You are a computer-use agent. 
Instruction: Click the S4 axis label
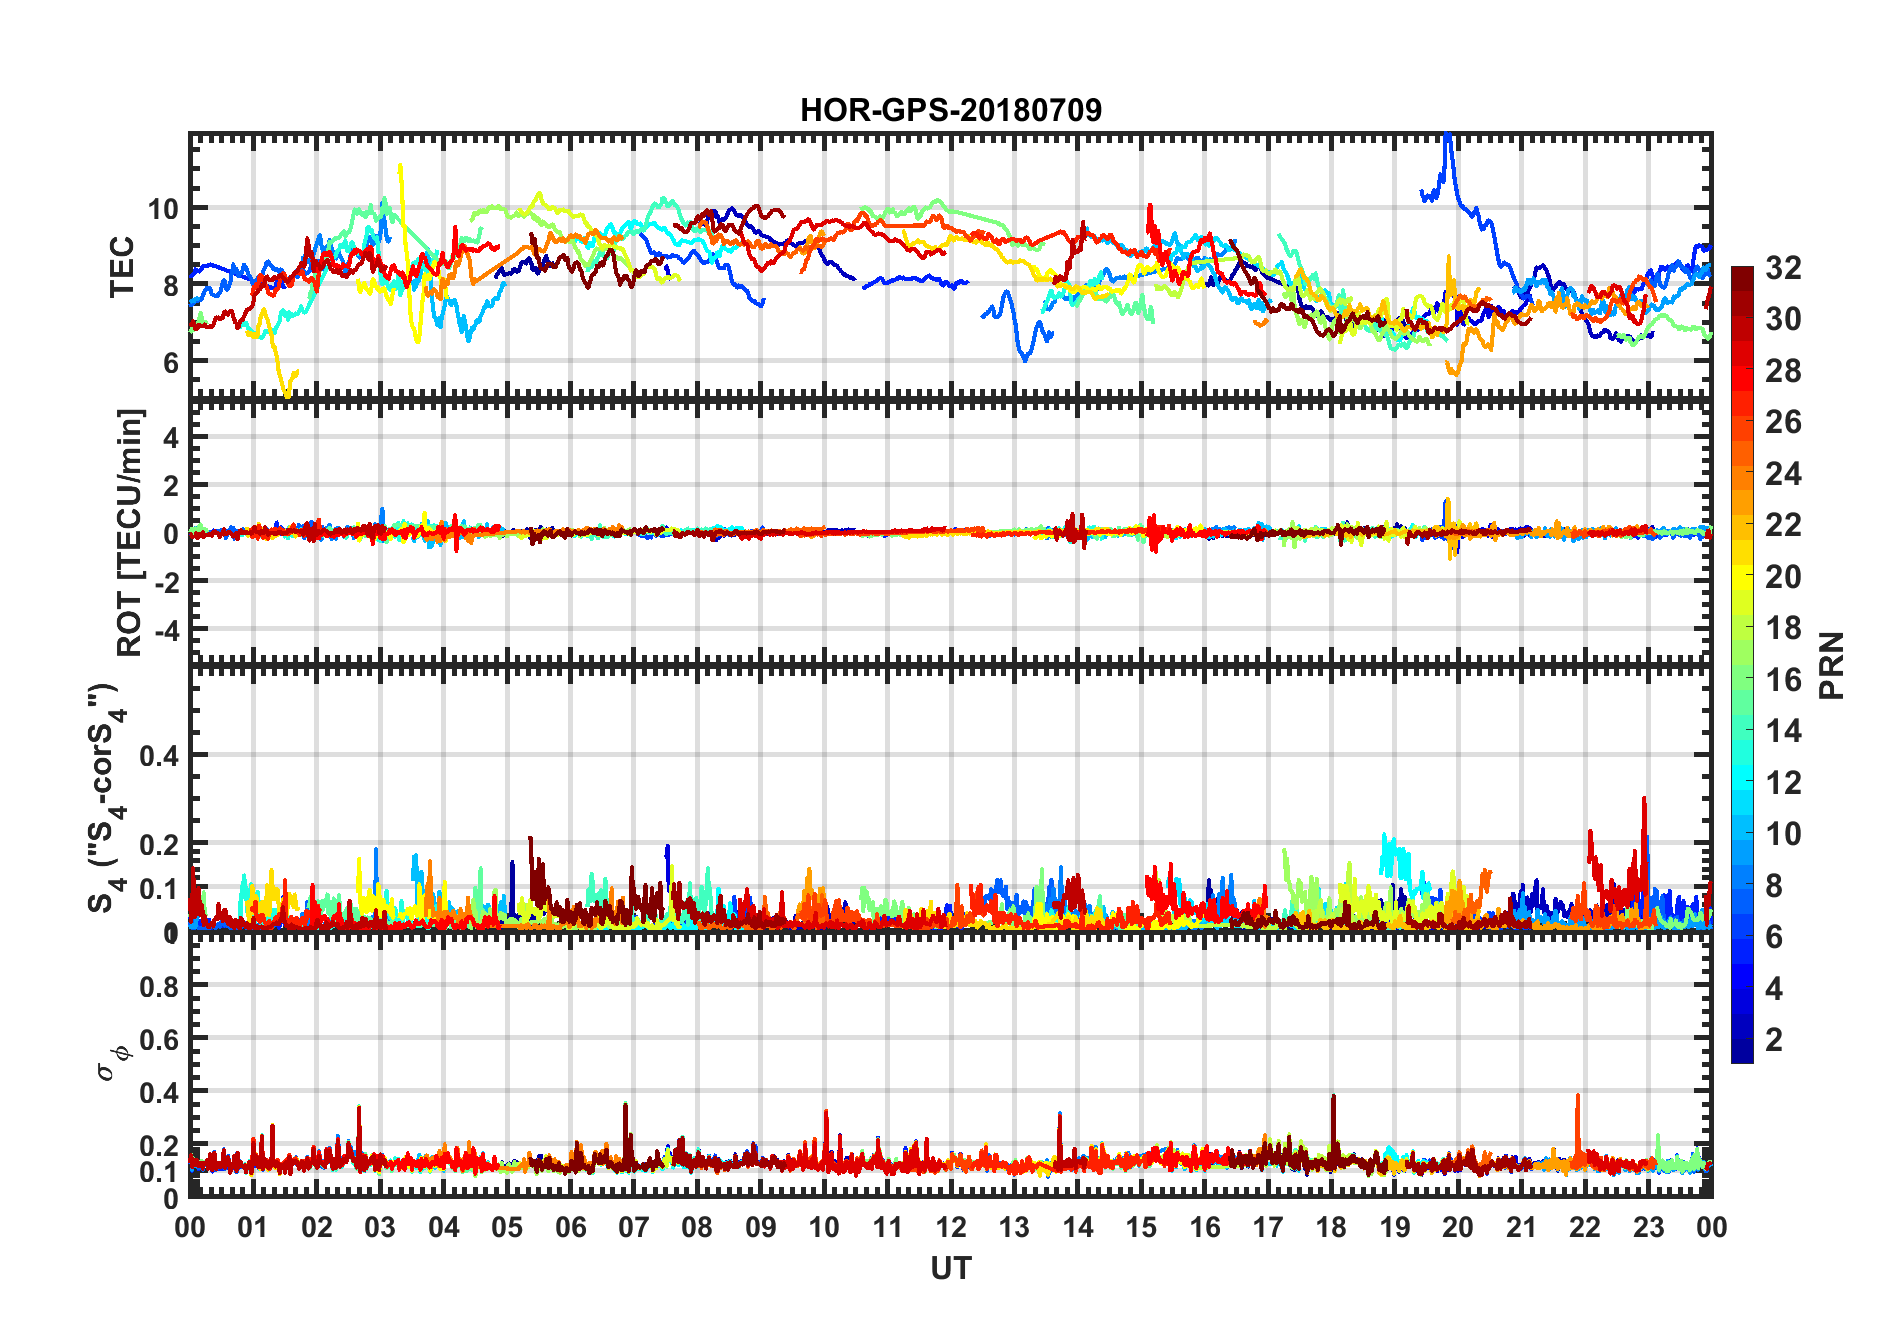coord(106,798)
